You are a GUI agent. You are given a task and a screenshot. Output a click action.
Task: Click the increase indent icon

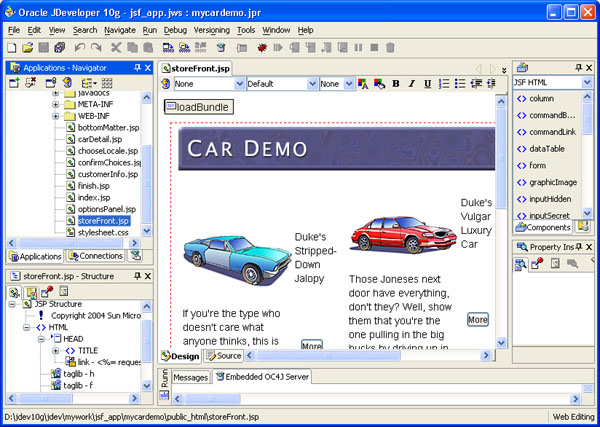(492, 84)
